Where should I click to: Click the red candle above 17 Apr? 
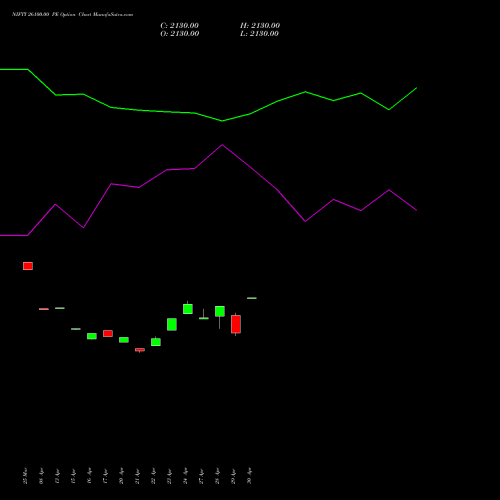tap(108, 333)
